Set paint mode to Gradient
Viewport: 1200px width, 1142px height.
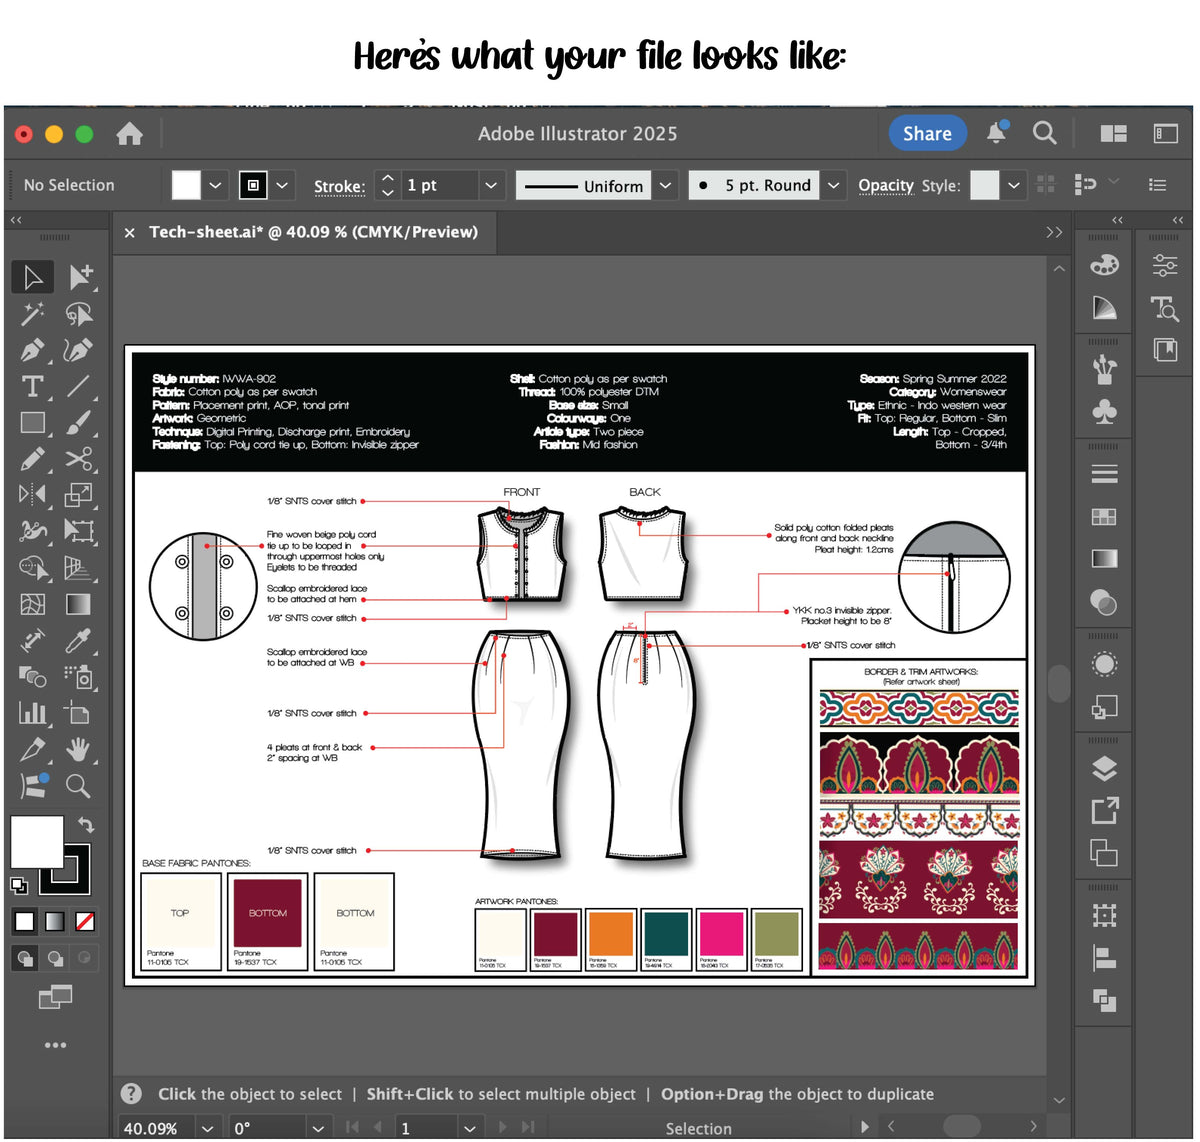tap(55, 921)
